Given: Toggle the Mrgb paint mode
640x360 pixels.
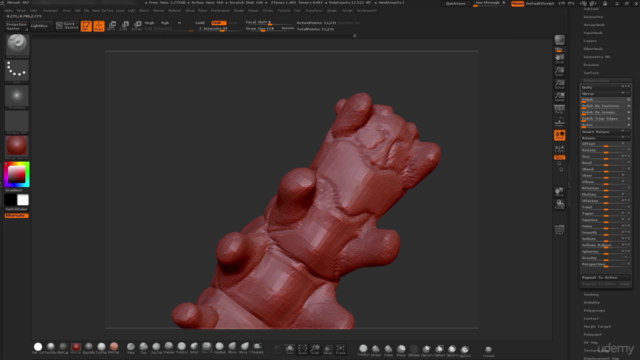Looking at the screenshot, I should 149,23.
